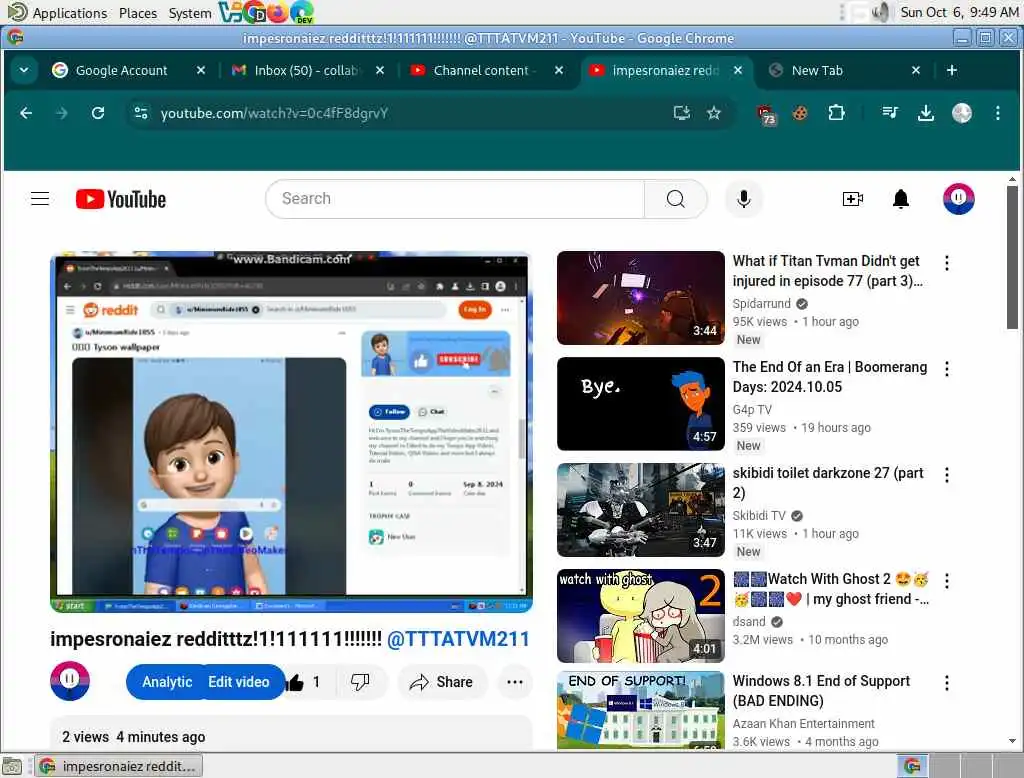Close the Channel content tab

(558, 70)
